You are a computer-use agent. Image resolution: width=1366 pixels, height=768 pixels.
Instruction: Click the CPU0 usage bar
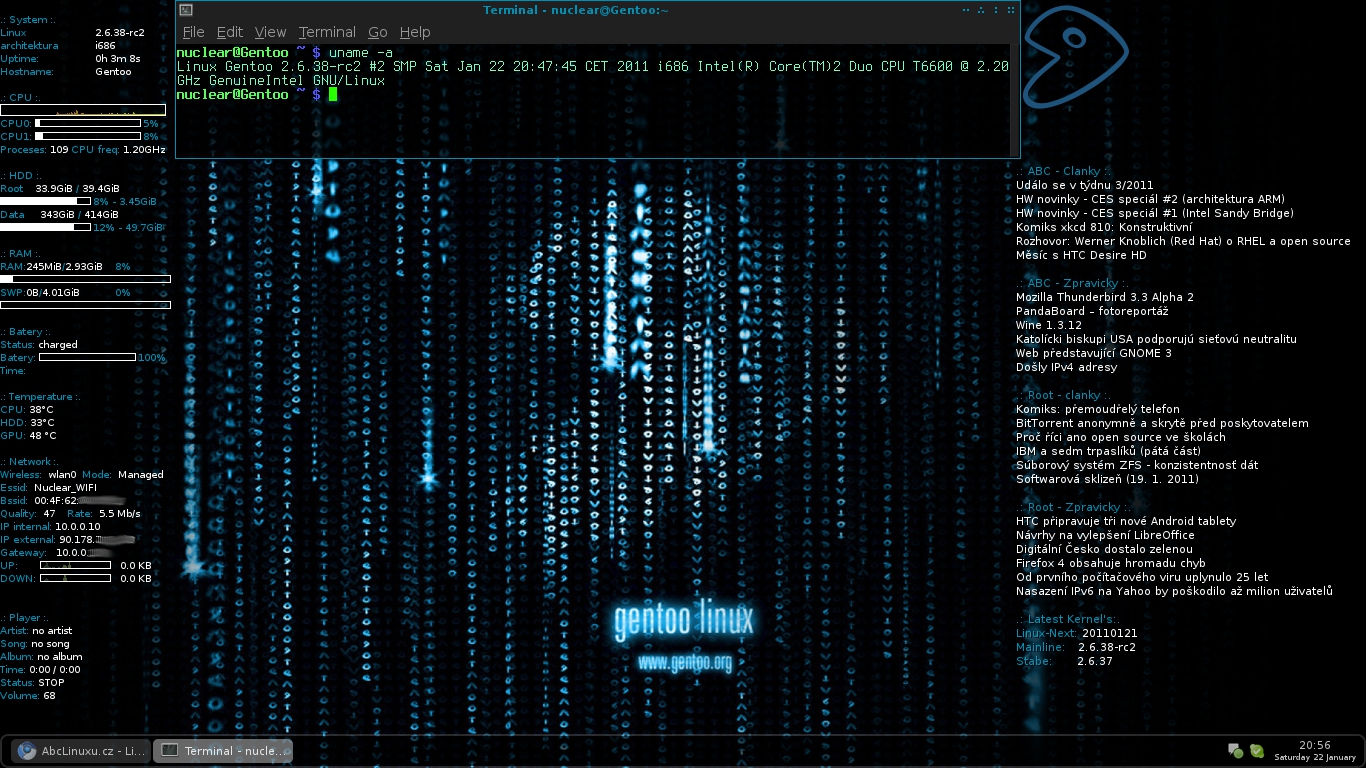coord(88,123)
